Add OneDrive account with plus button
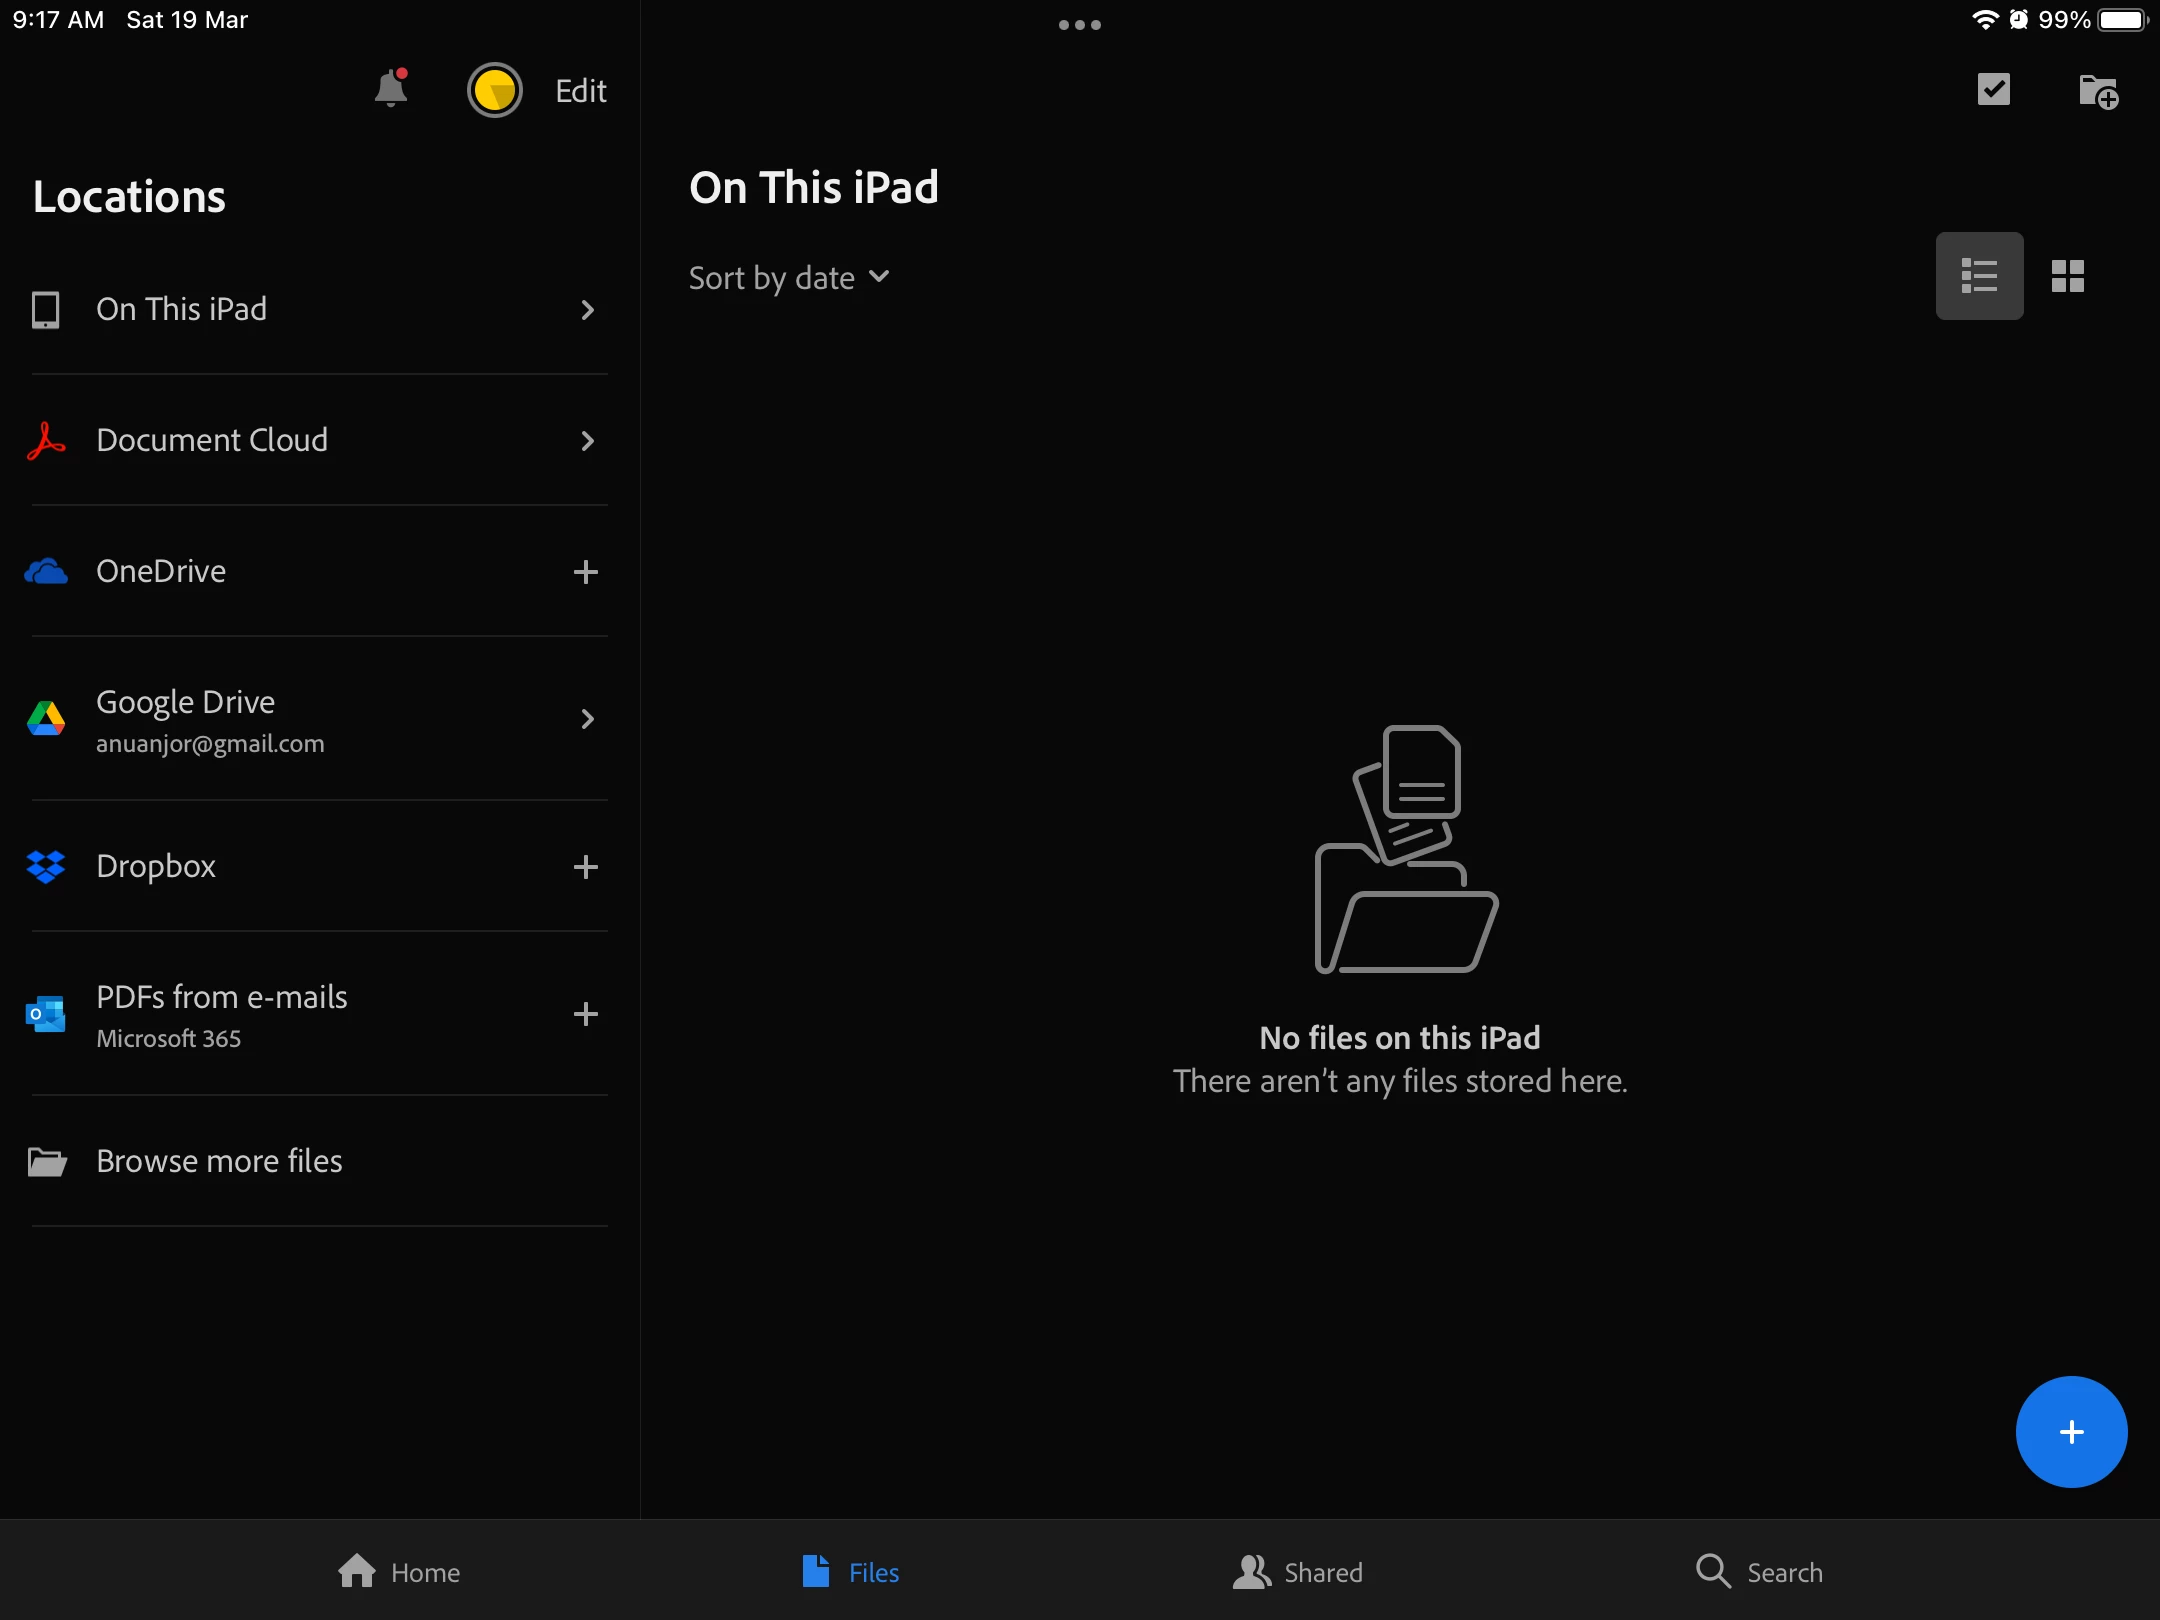Viewport: 2160px width, 1620px height. click(x=586, y=572)
